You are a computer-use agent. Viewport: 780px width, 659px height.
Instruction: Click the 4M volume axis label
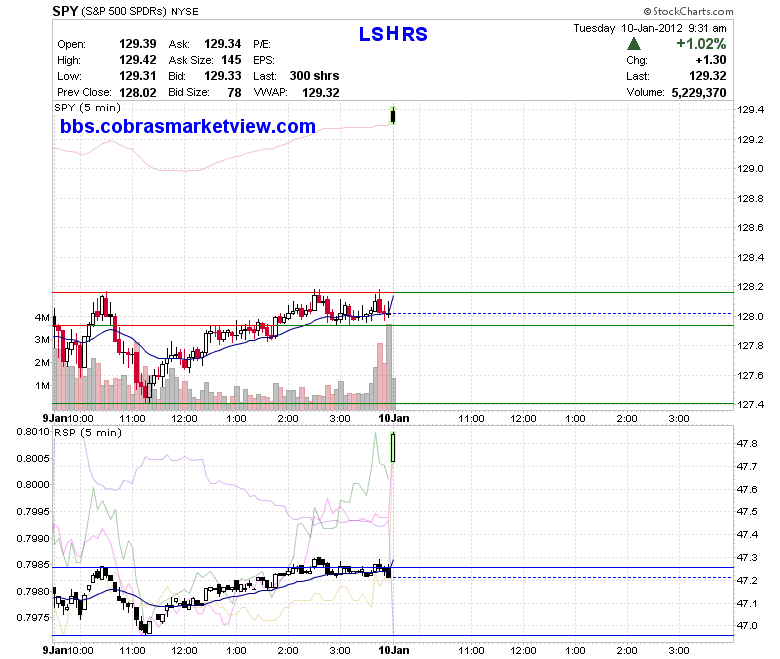click(x=42, y=317)
